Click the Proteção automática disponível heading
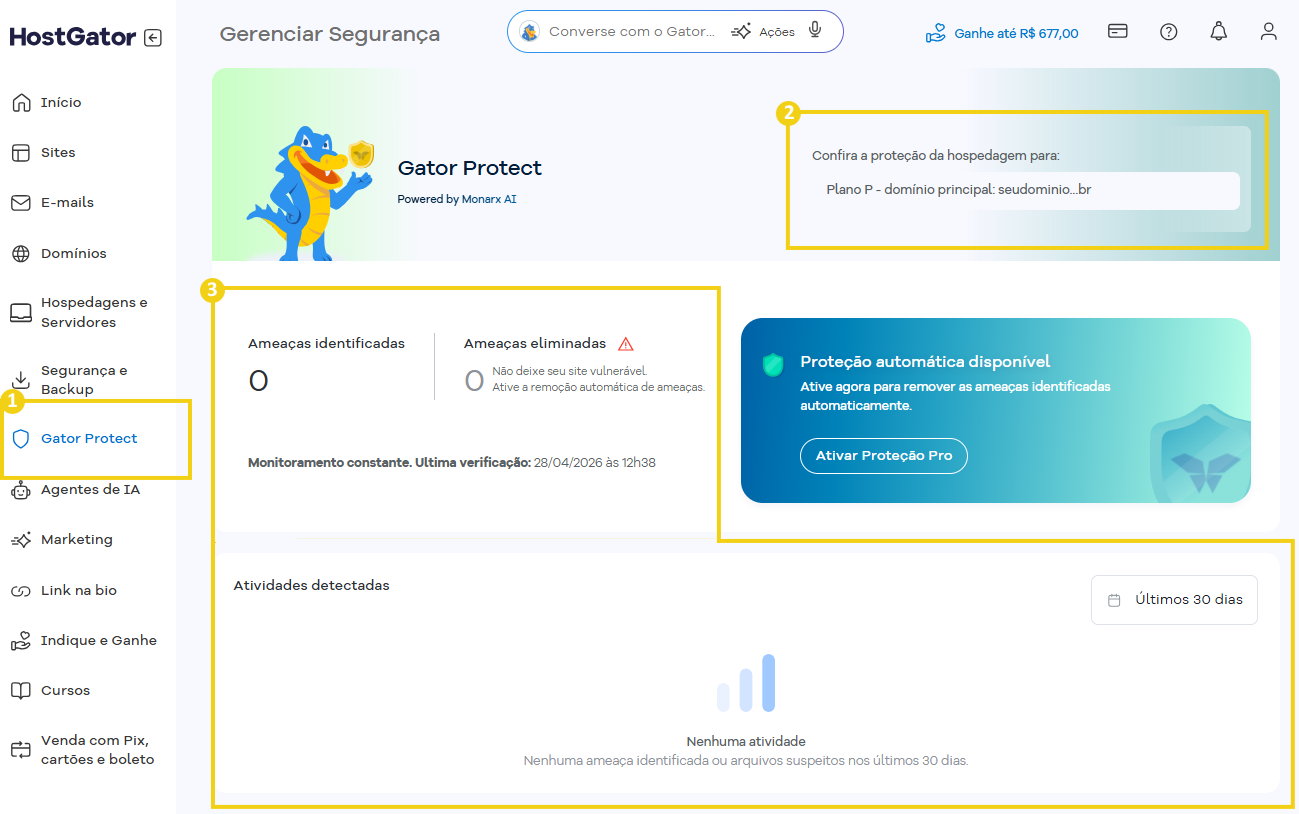The width and height of the screenshot is (1299, 814). (x=925, y=362)
